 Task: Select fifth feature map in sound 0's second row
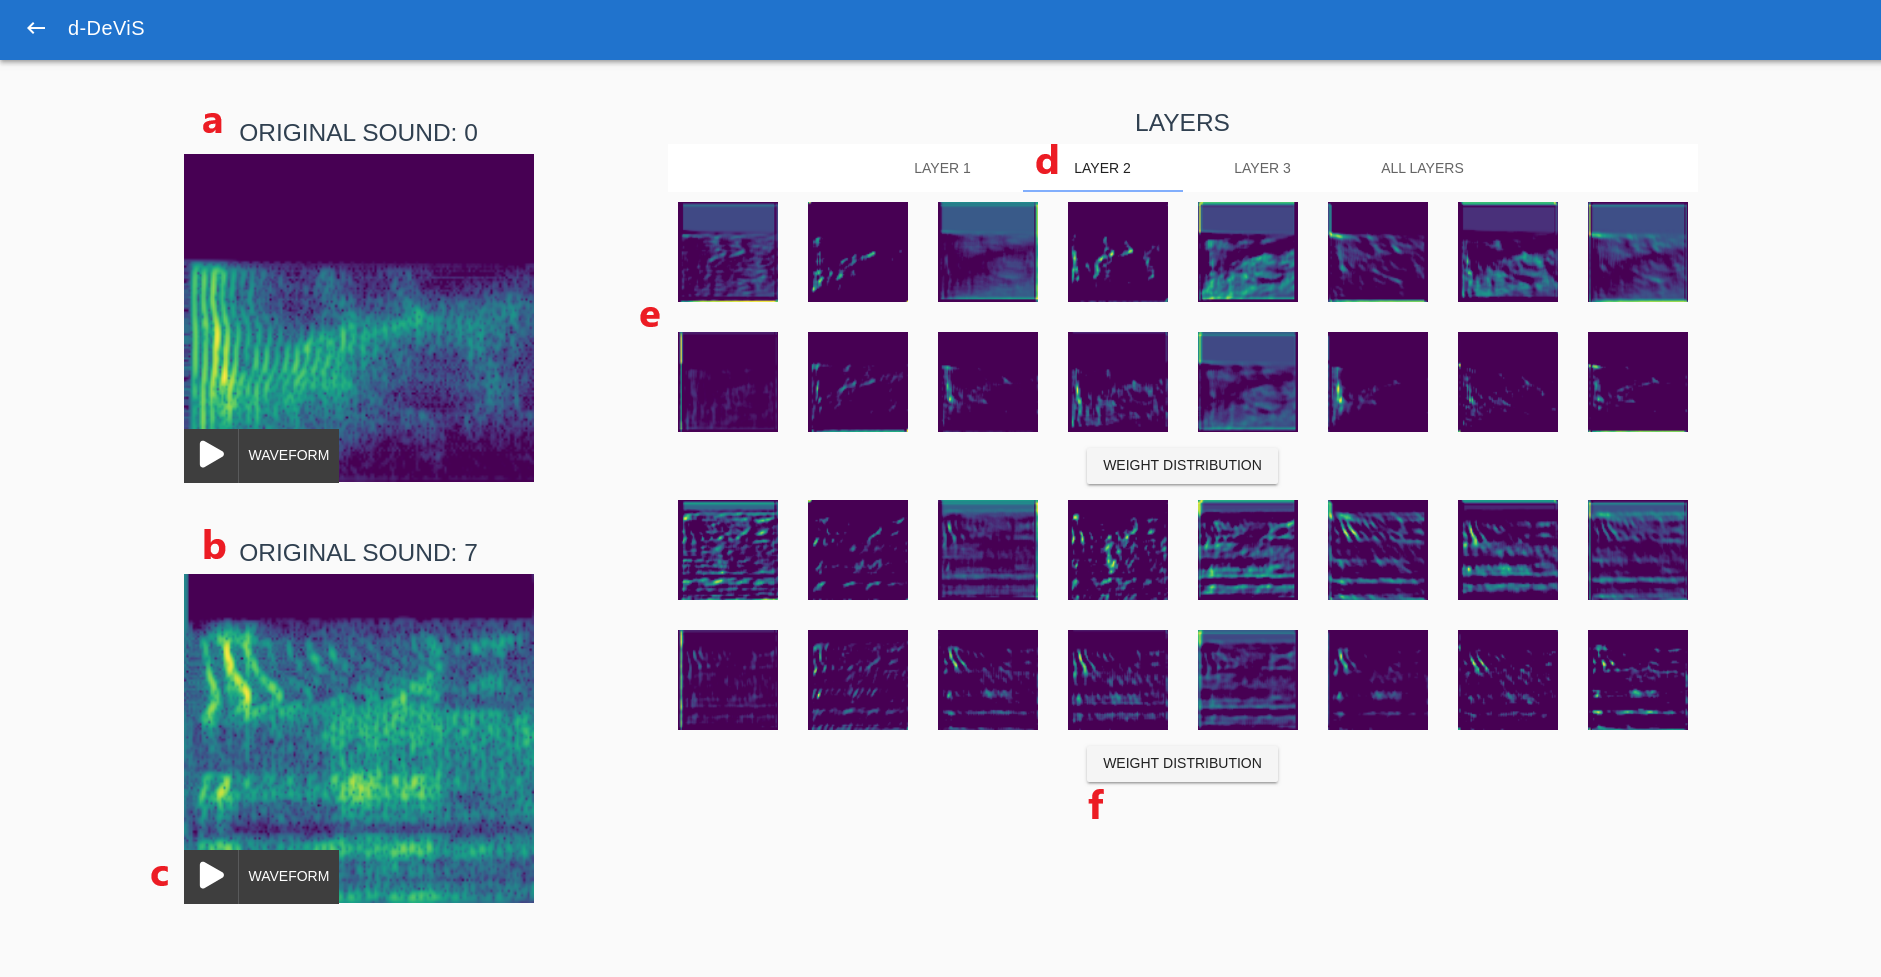pyautogui.click(x=1248, y=382)
